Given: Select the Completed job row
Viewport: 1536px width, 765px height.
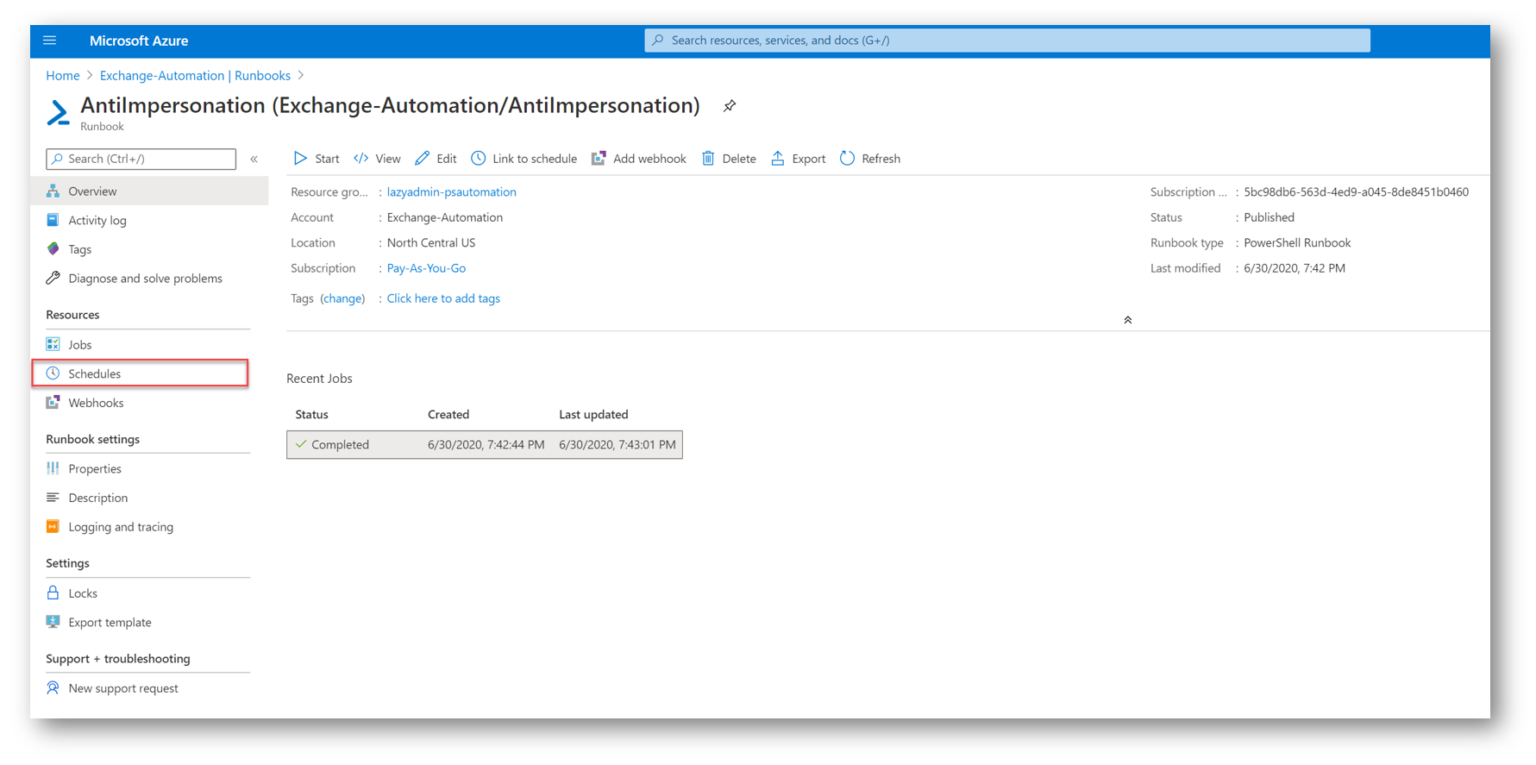Looking at the screenshot, I should pos(484,445).
